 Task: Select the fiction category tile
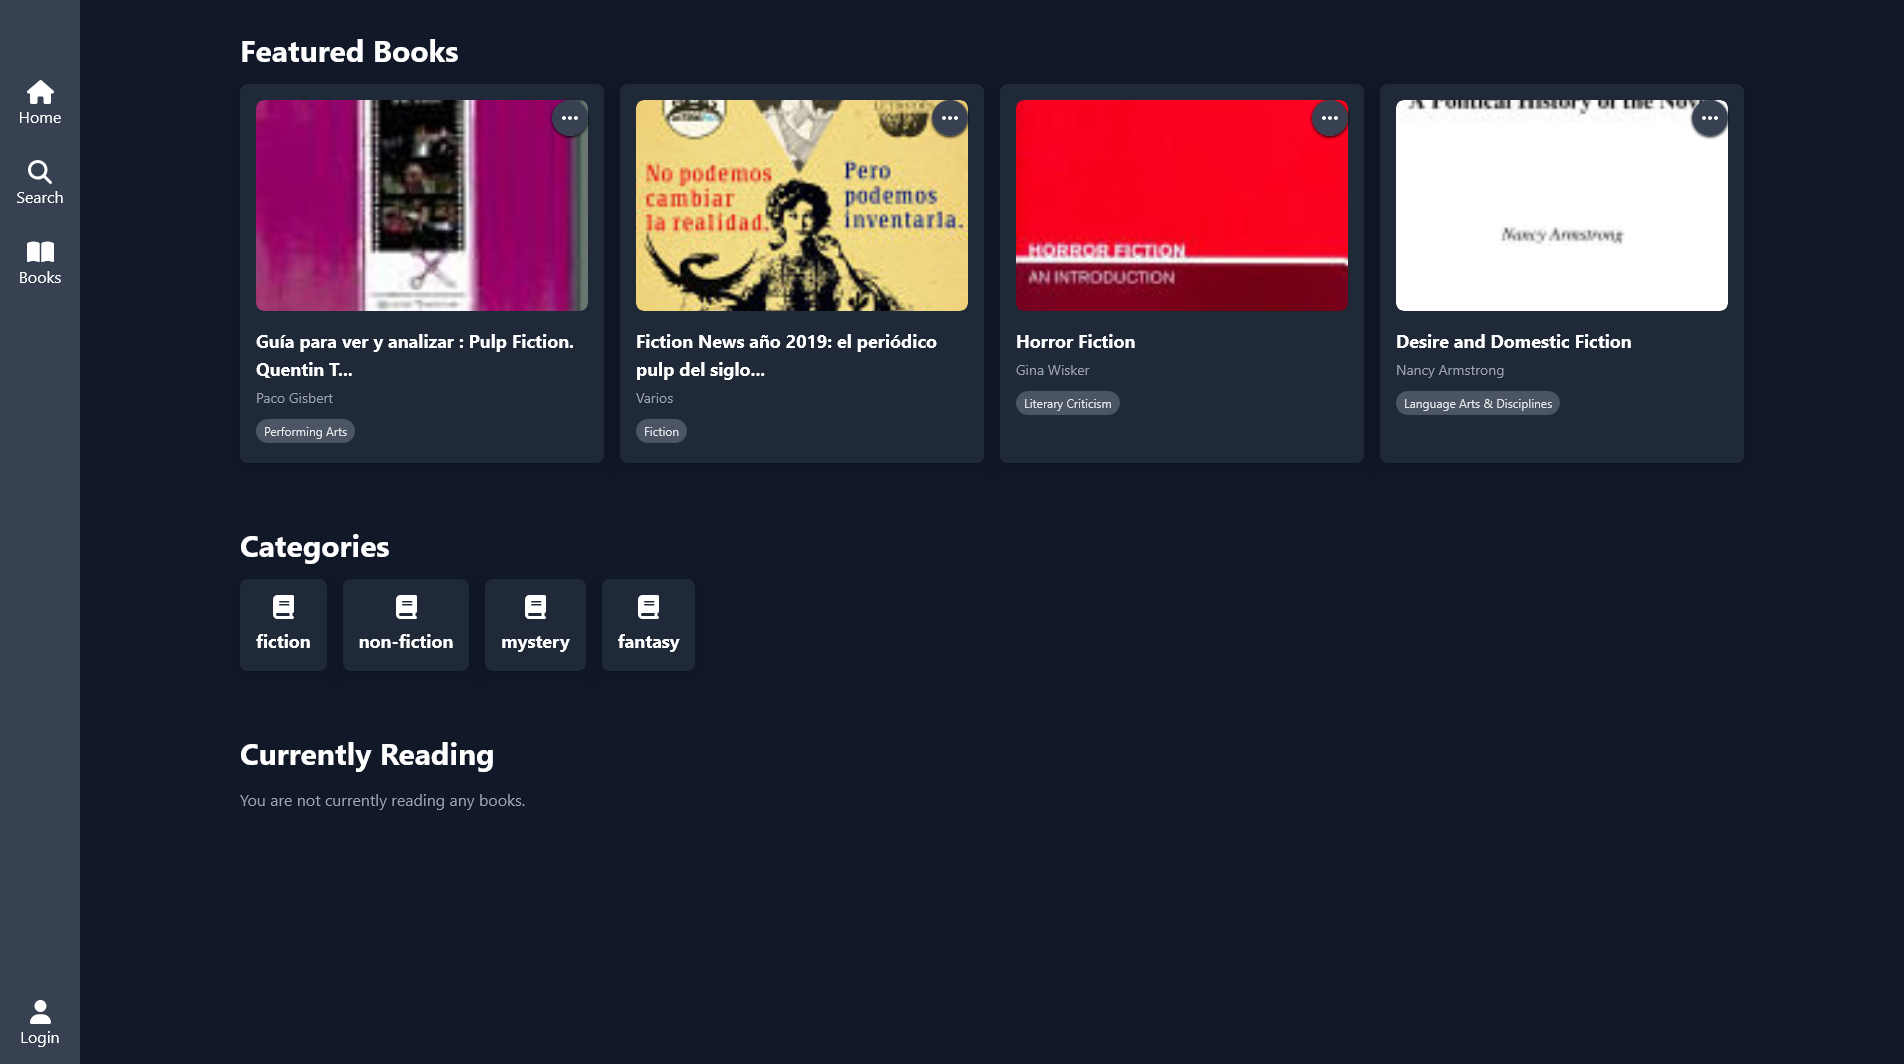tap(283, 625)
